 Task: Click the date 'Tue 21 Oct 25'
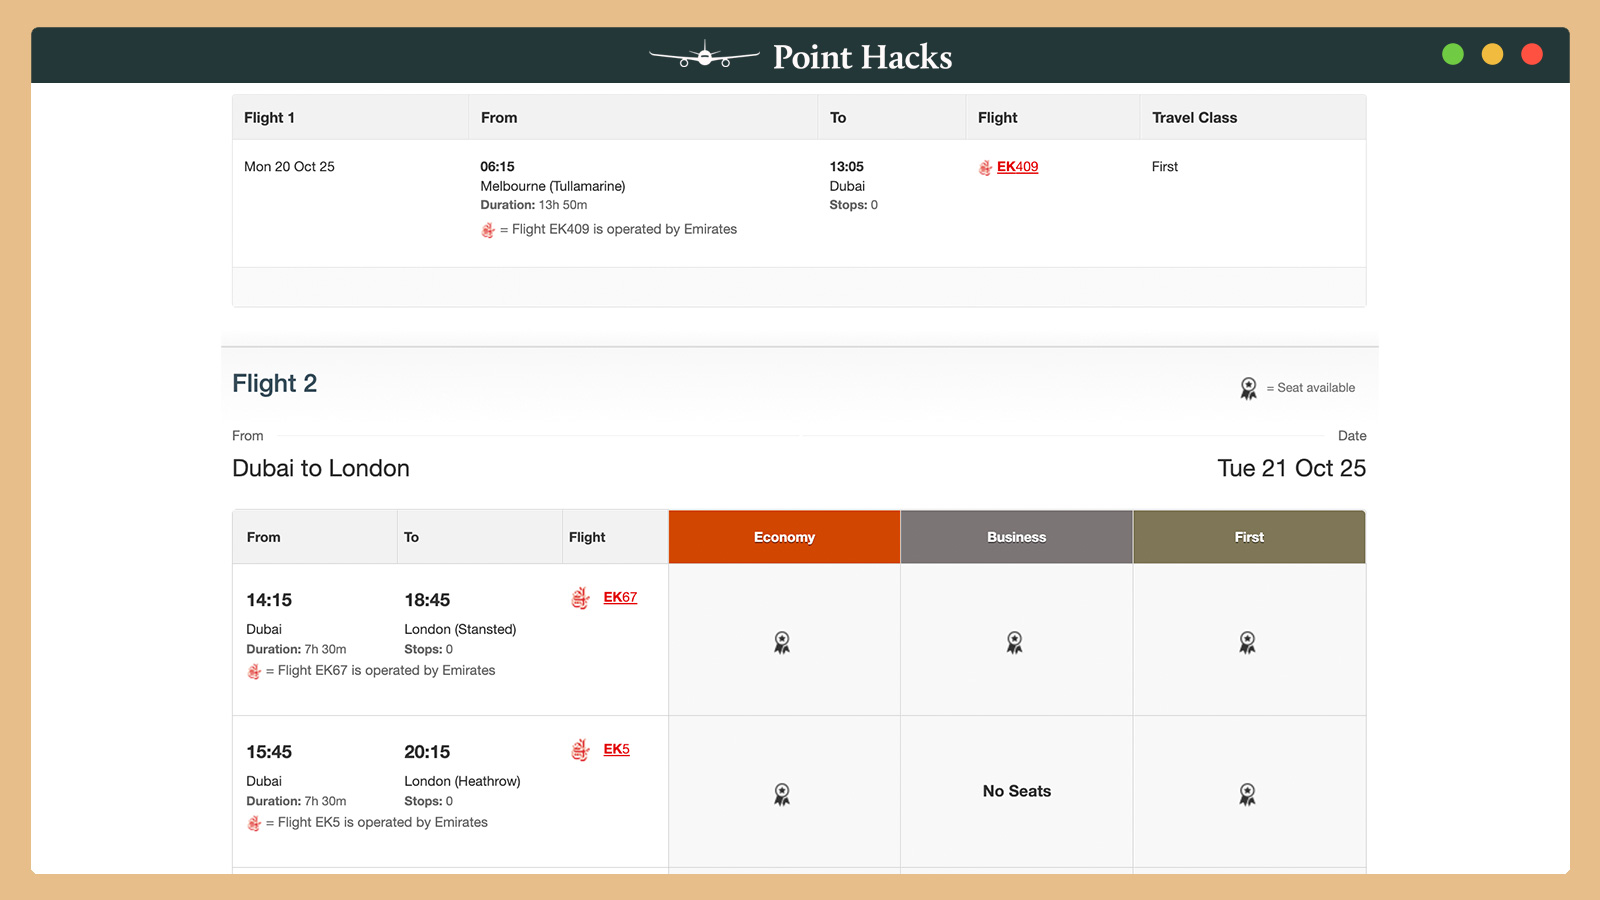coord(1291,468)
